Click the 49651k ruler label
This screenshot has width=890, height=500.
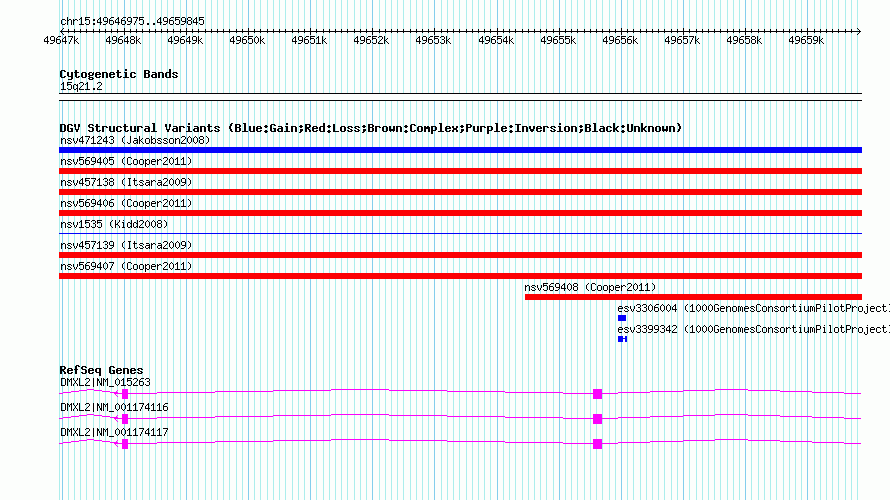coord(309,40)
